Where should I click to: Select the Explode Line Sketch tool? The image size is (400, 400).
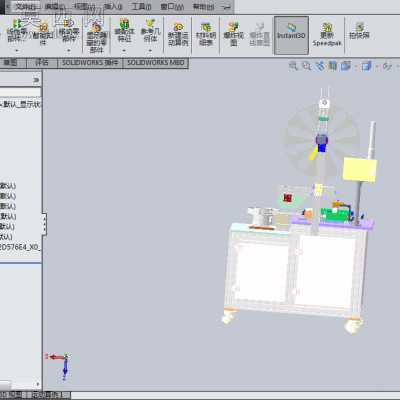(x=259, y=34)
